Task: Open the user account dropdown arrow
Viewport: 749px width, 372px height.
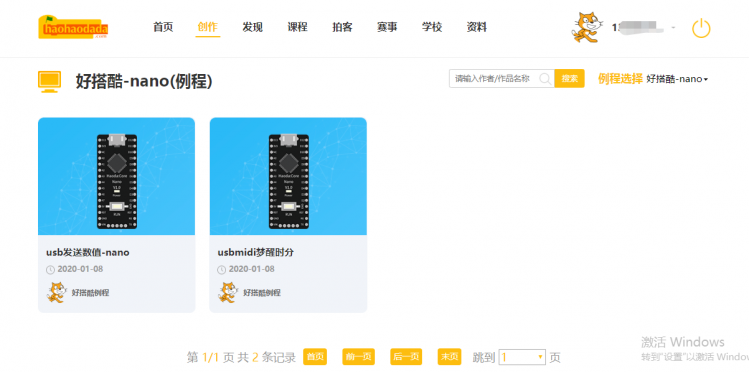Action: tap(673, 28)
